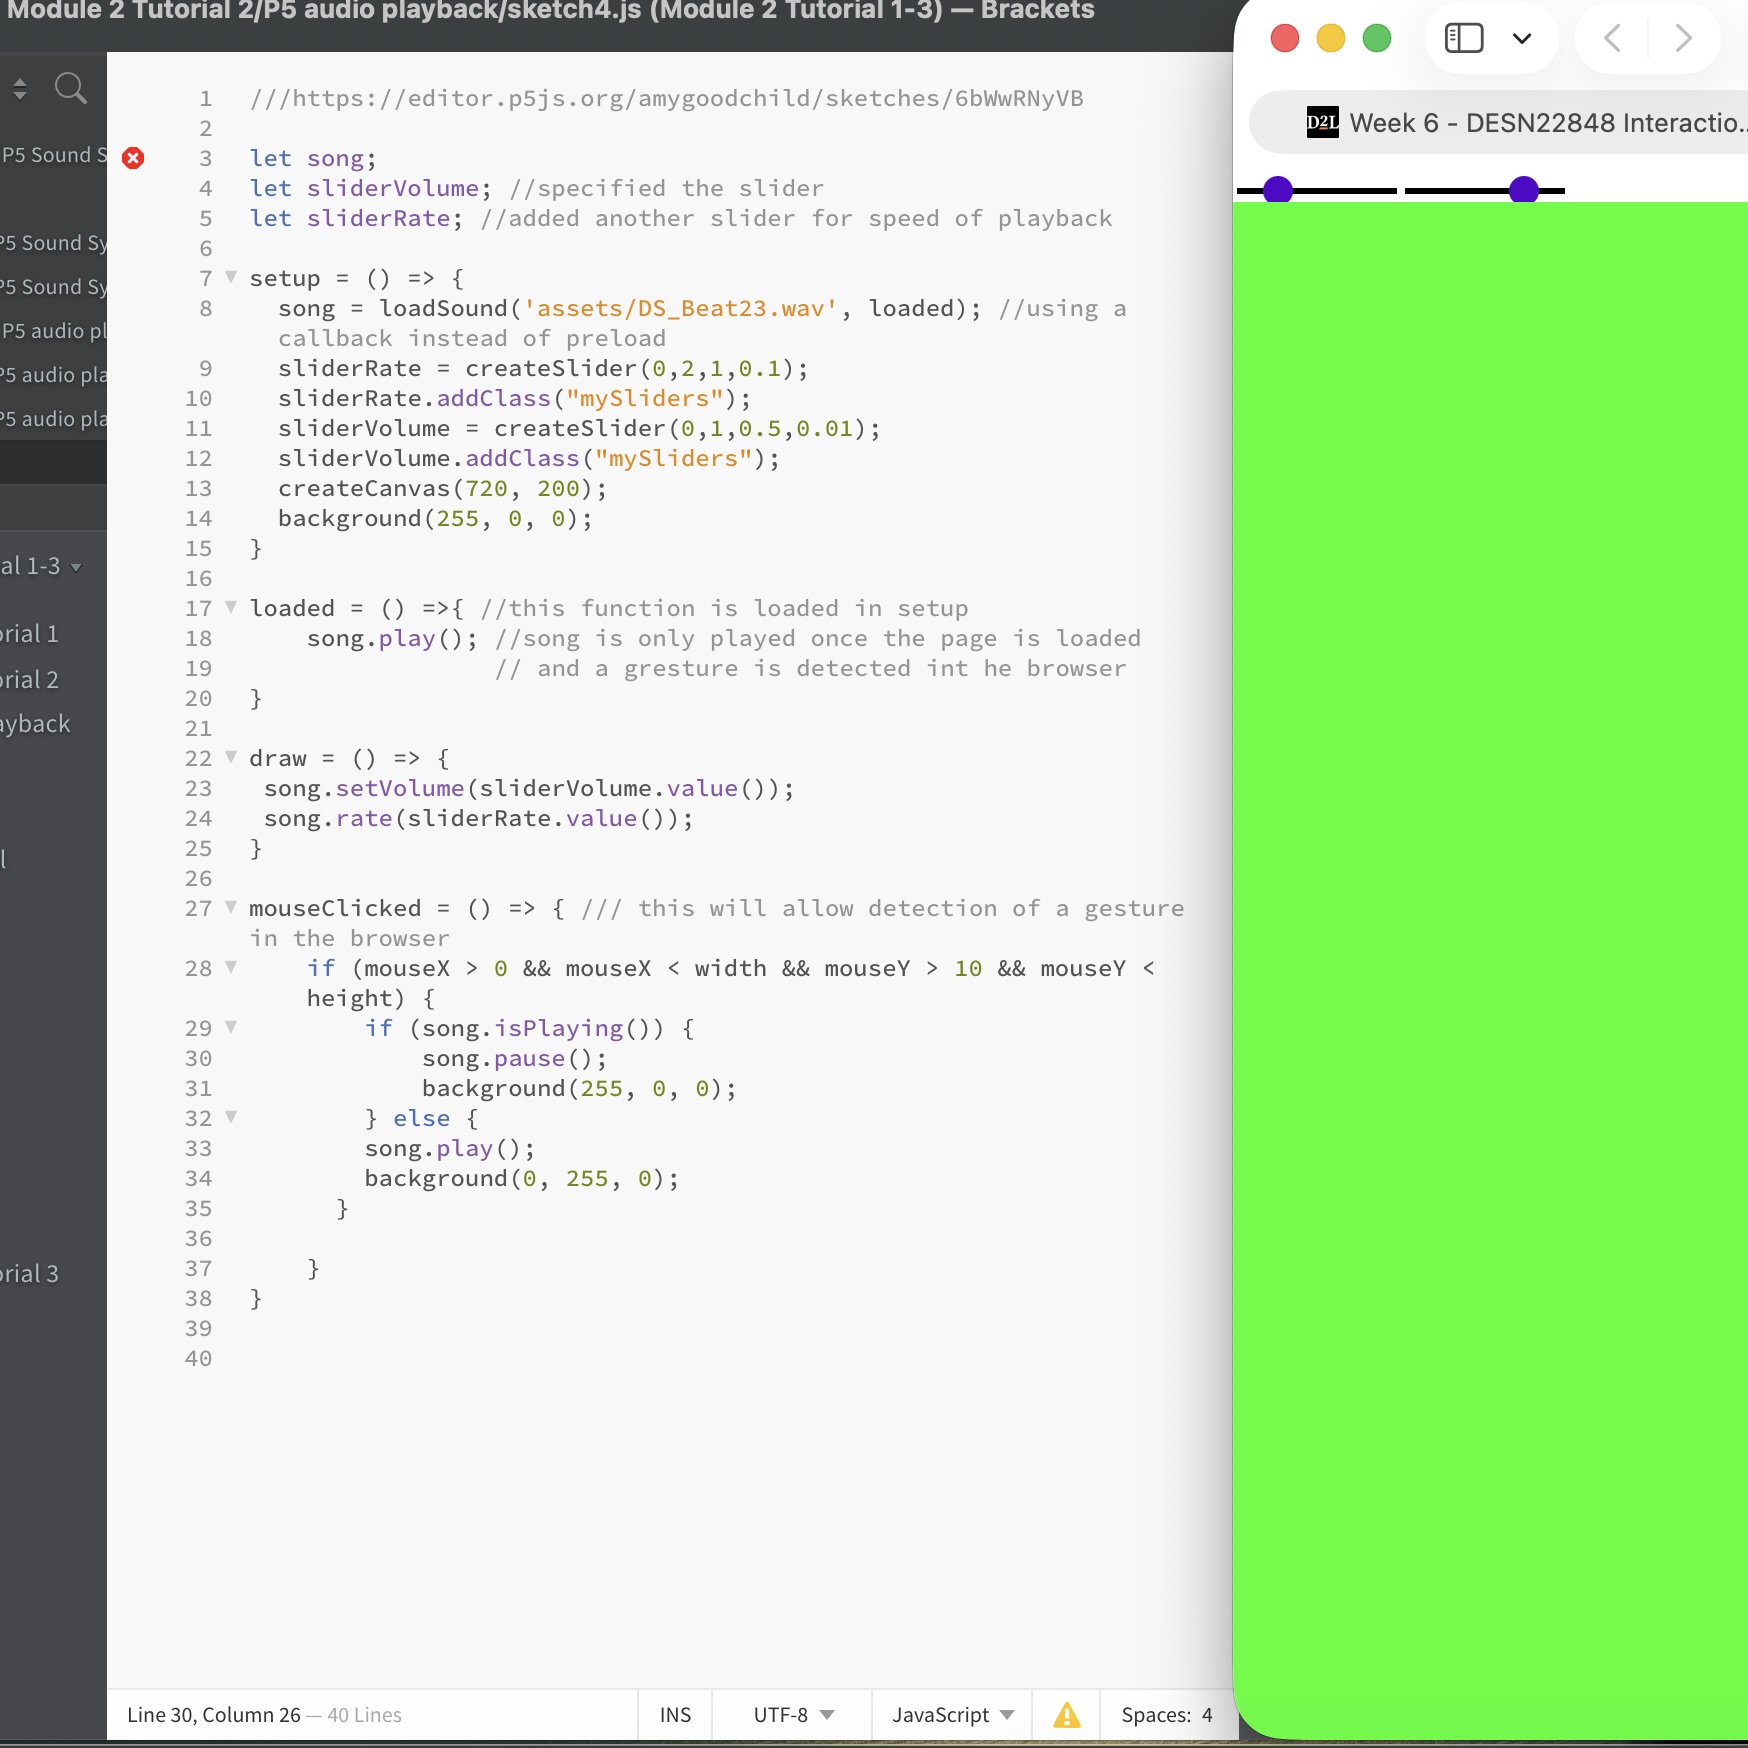Open the sidebar chevron dropdown in Safari
1748x1748 pixels.
(1522, 39)
